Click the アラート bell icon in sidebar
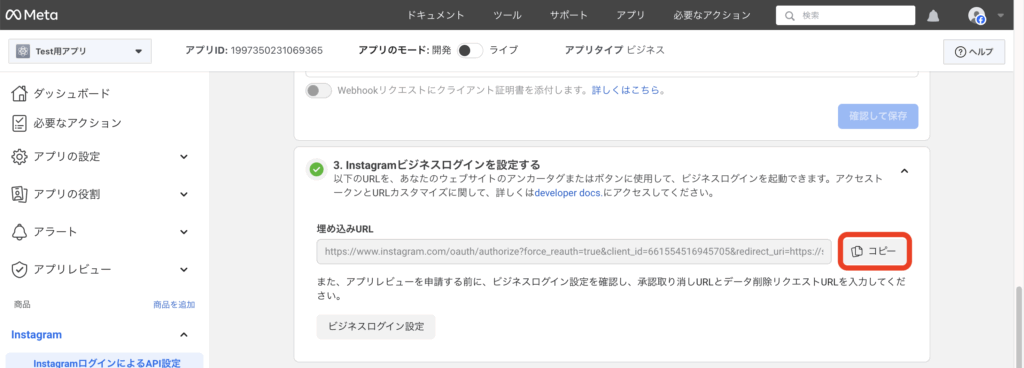The image size is (1024, 368). pos(20,232)
